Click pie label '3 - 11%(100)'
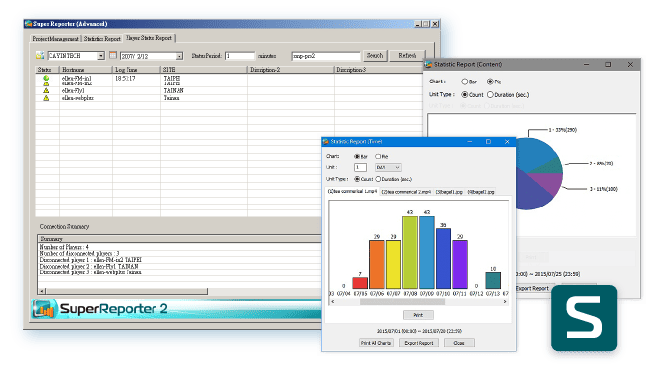660x374 pixels. click(604, 189)
